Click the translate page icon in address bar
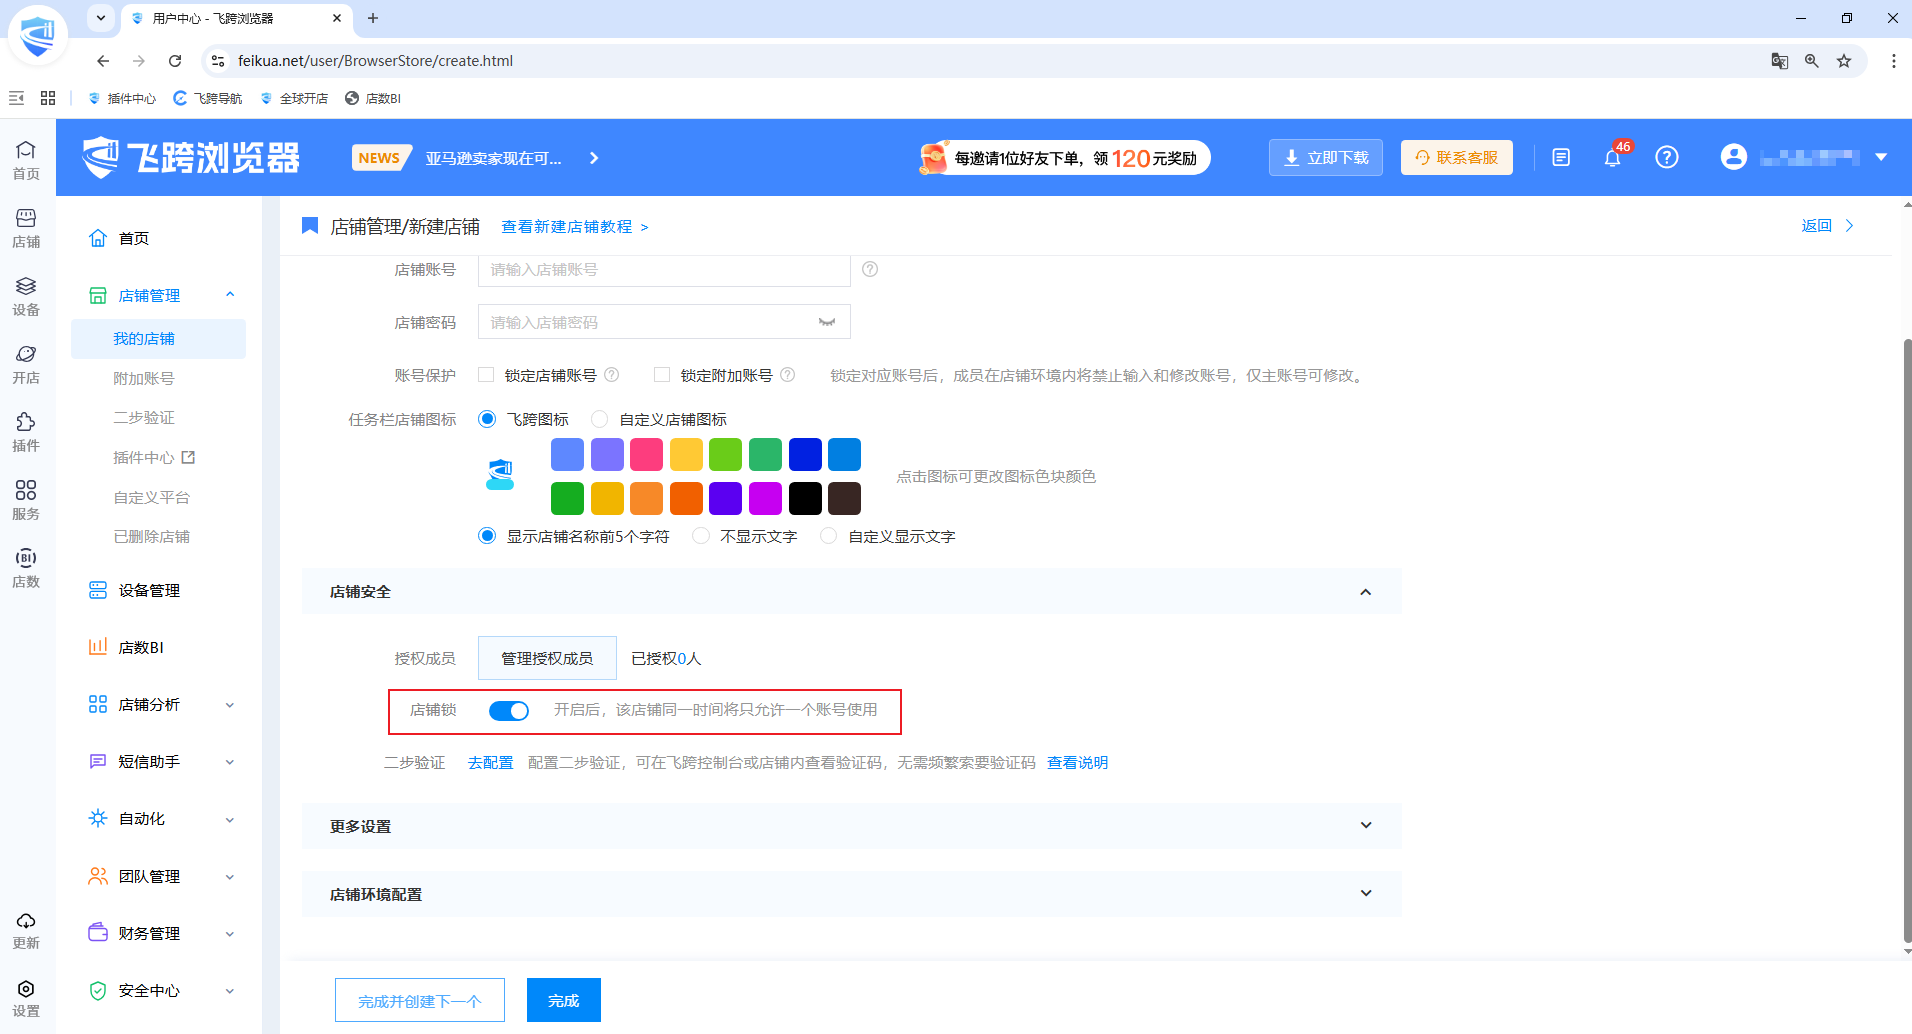1912x1034 pixels. (1780, 61)
